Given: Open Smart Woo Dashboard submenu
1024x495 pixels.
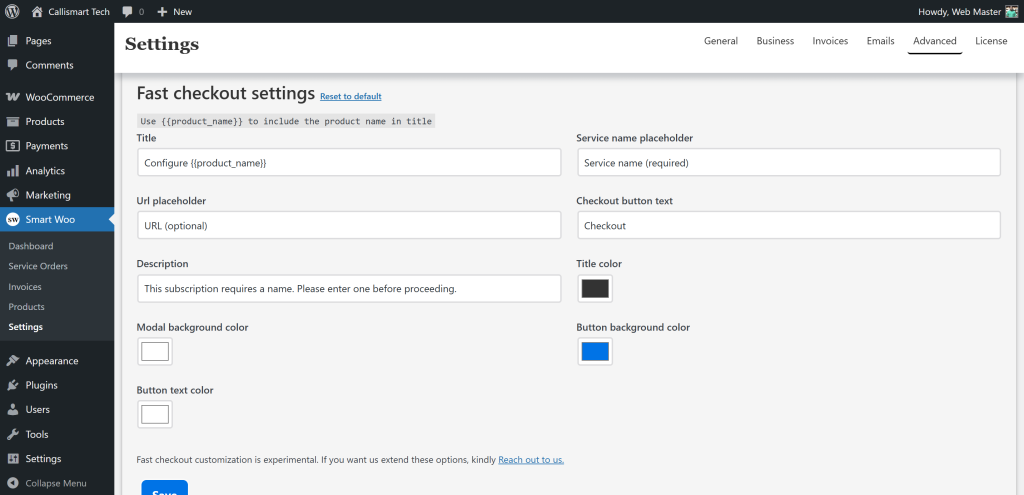Looking at the screenshot, I should coord(31,246).
